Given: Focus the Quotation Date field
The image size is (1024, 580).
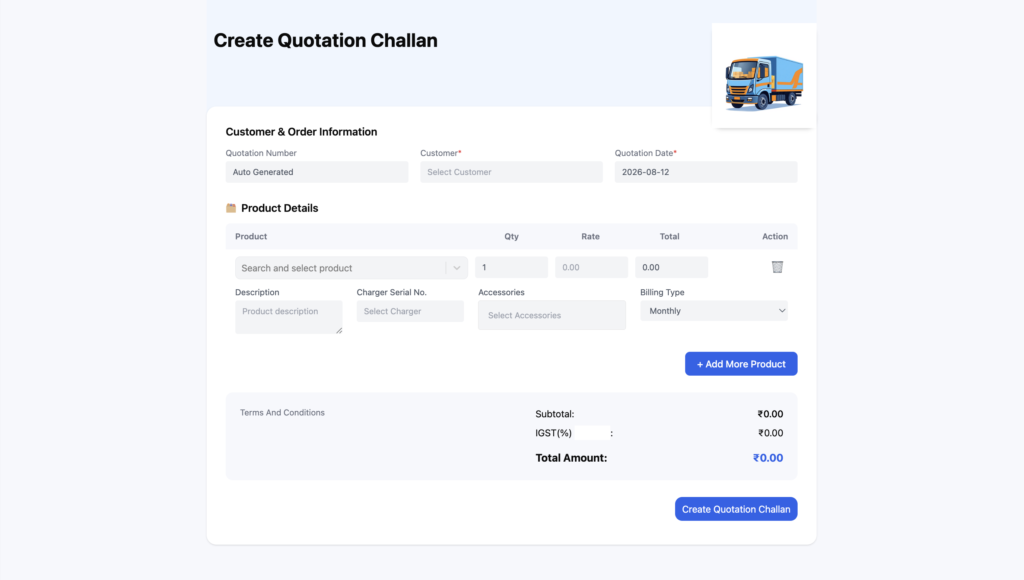Looking at the screenshot, I should click(706, 172).
